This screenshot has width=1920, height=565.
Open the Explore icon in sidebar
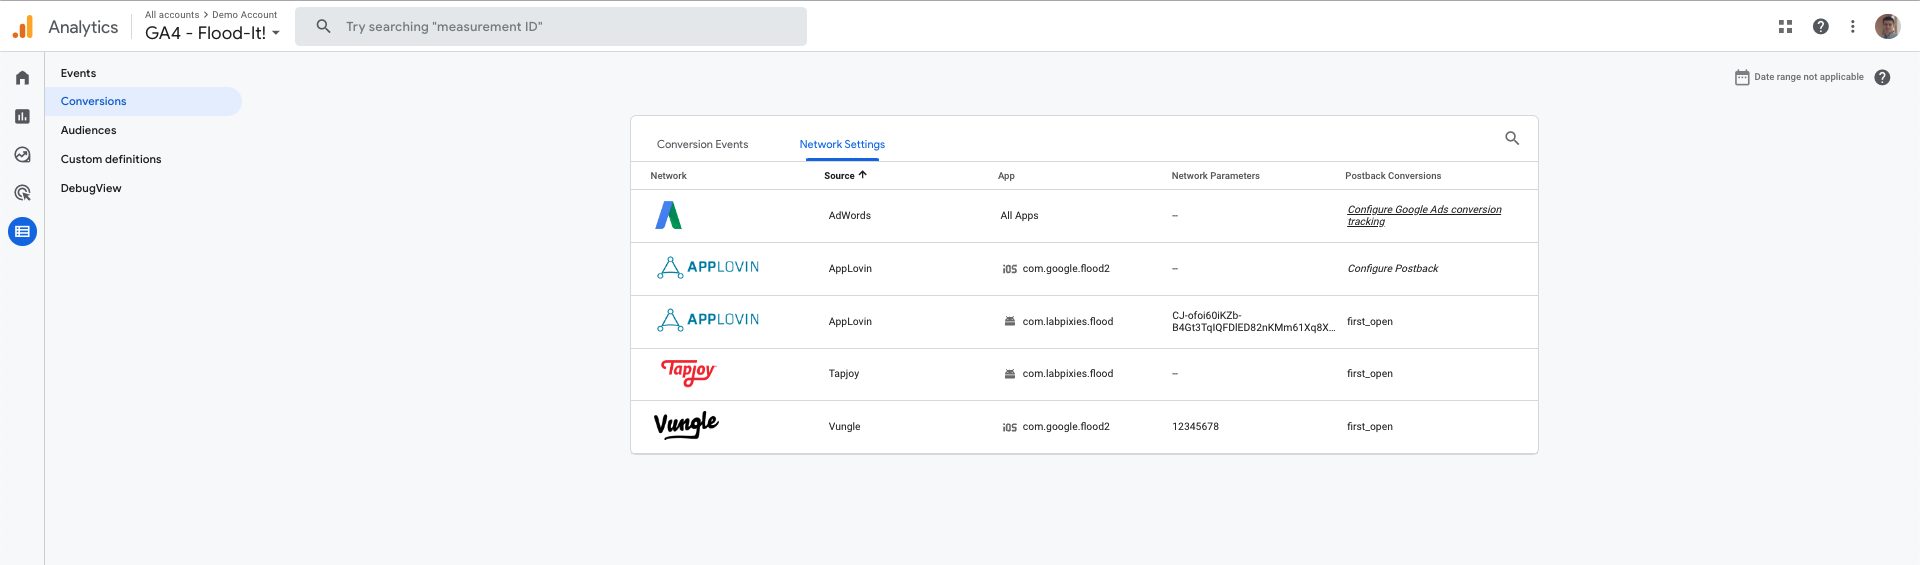pyautogui.click(x=22, y=155)
